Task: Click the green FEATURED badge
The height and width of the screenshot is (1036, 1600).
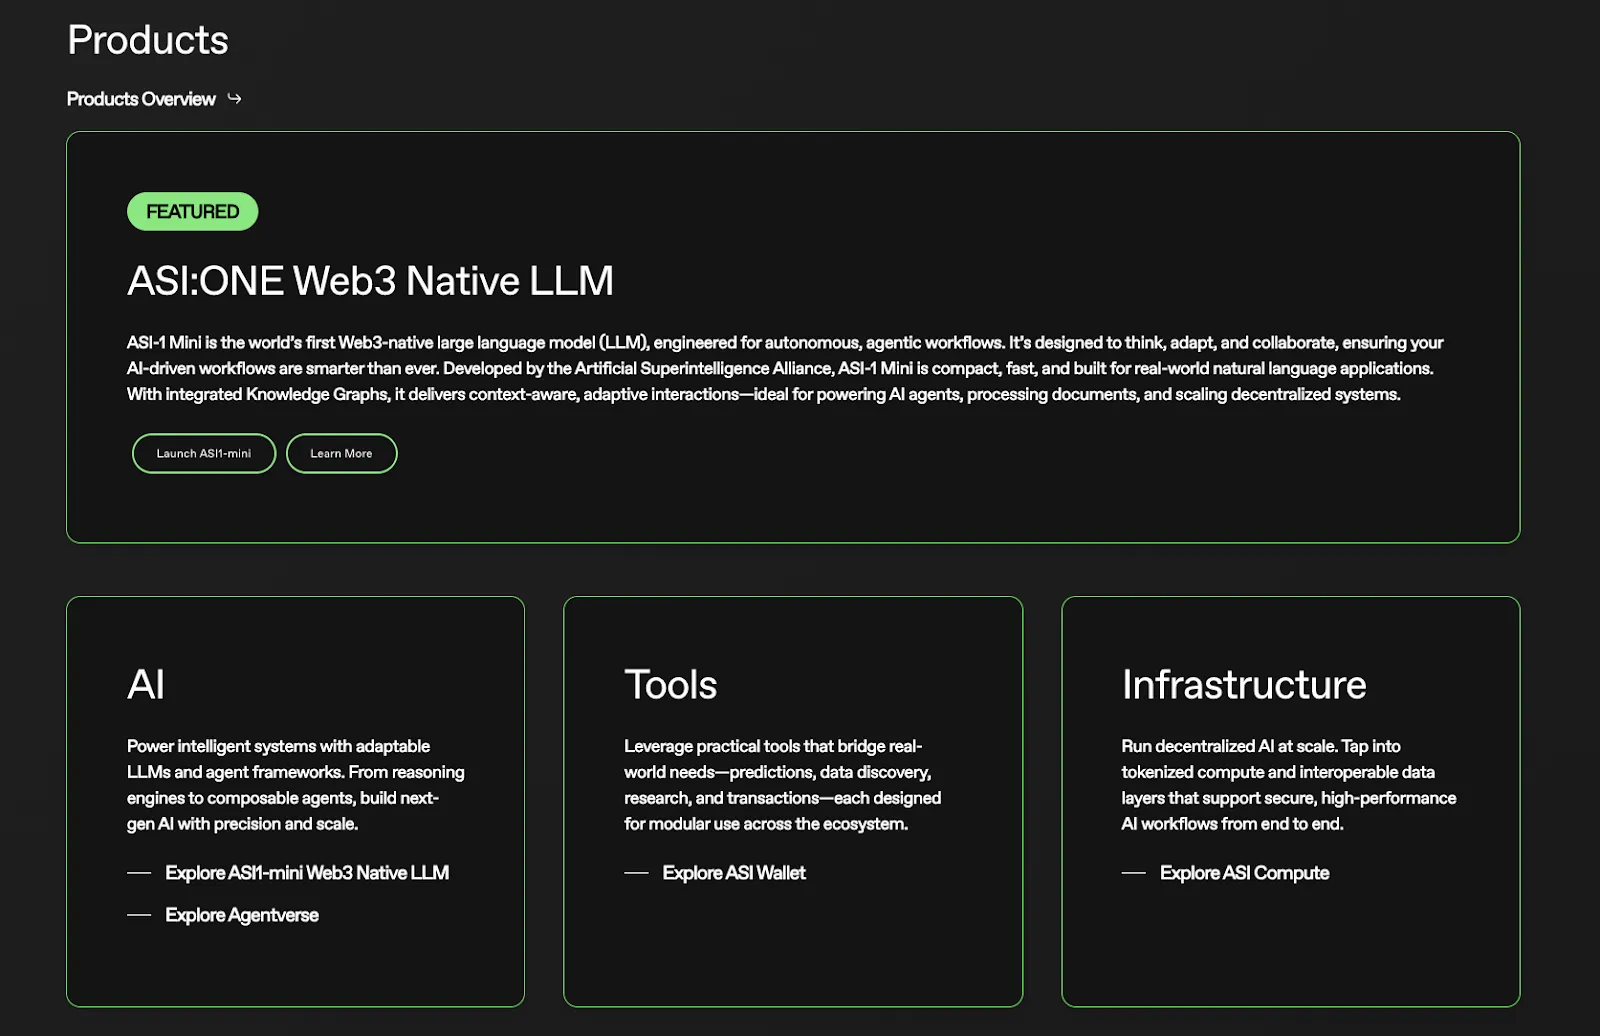Action: coord(193,211)
